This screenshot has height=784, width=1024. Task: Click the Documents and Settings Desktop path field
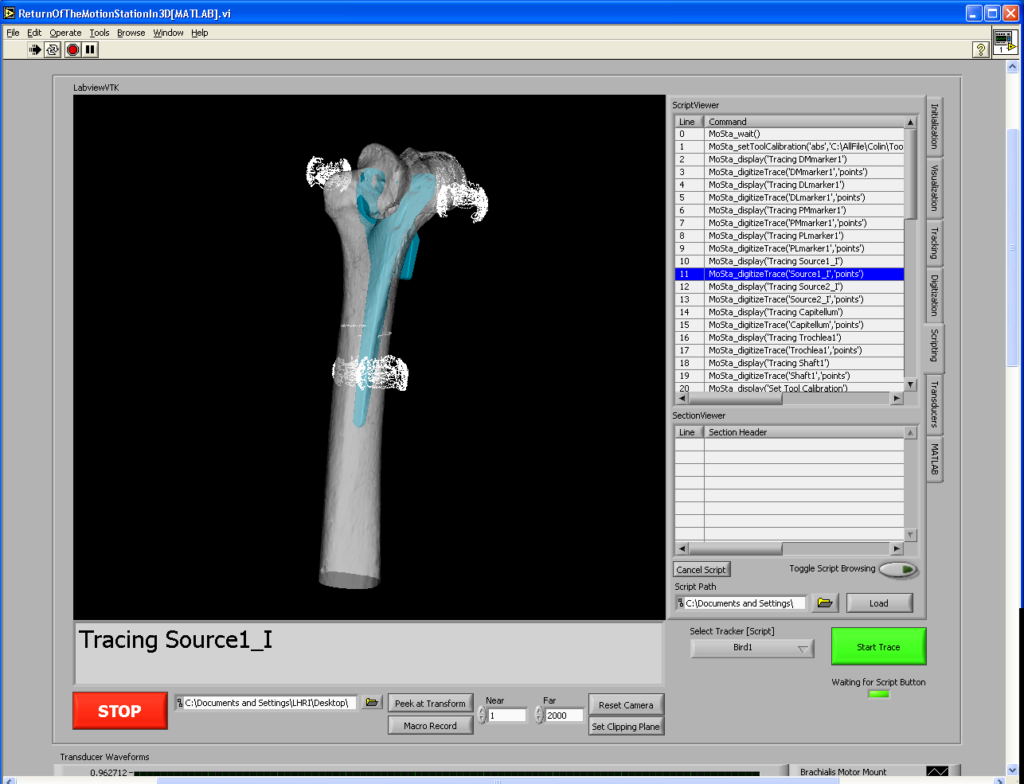[266, 703]
